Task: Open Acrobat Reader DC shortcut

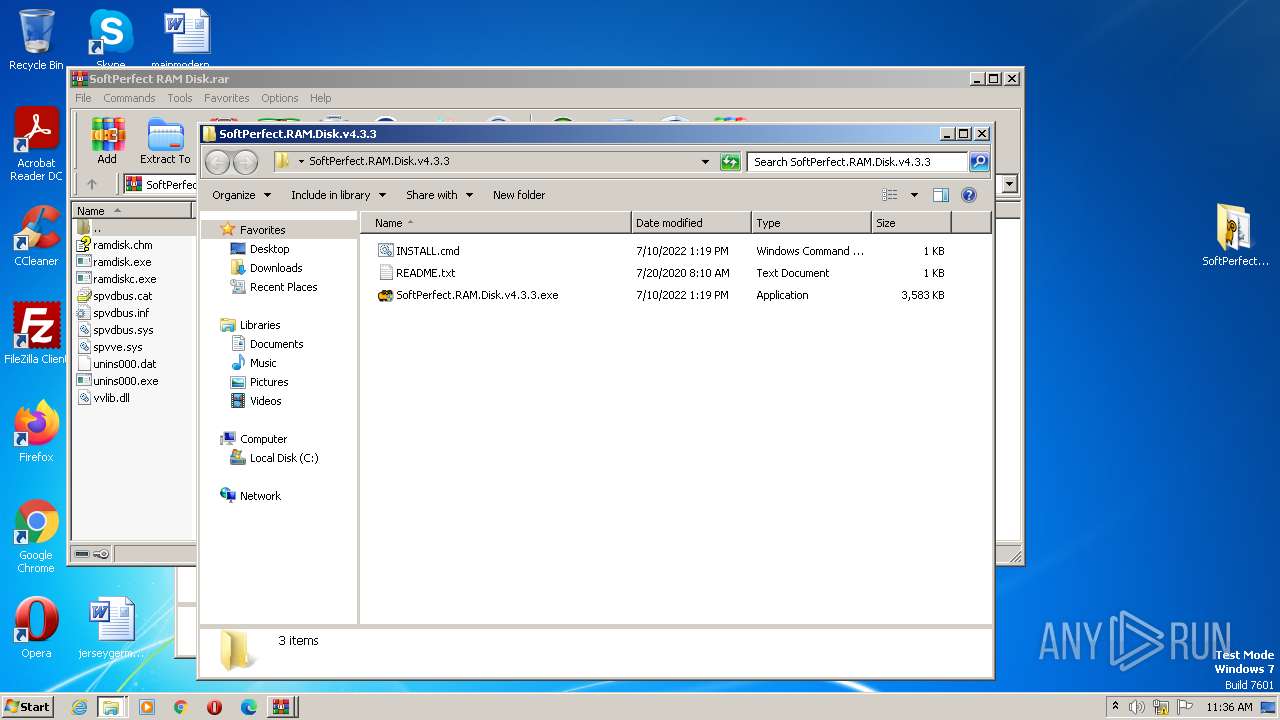Action: 36,145
